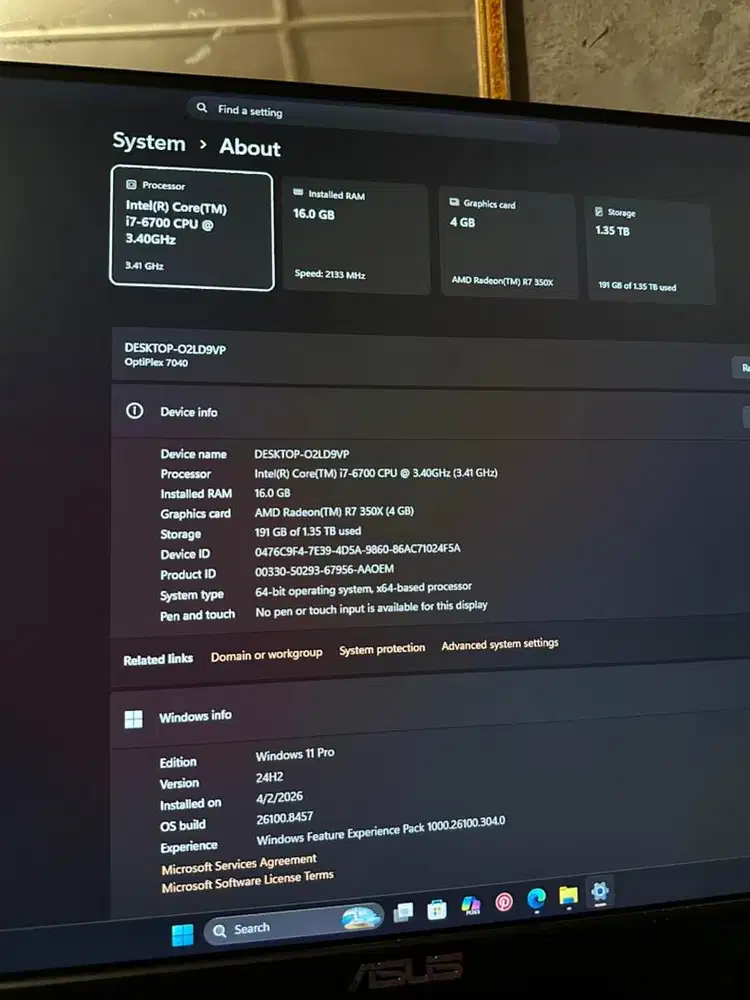Image resolution: width=750 pixels, height=1000 pixels.
Task: Launch Microsoft Edge from the taskbar
Action: 536,898
